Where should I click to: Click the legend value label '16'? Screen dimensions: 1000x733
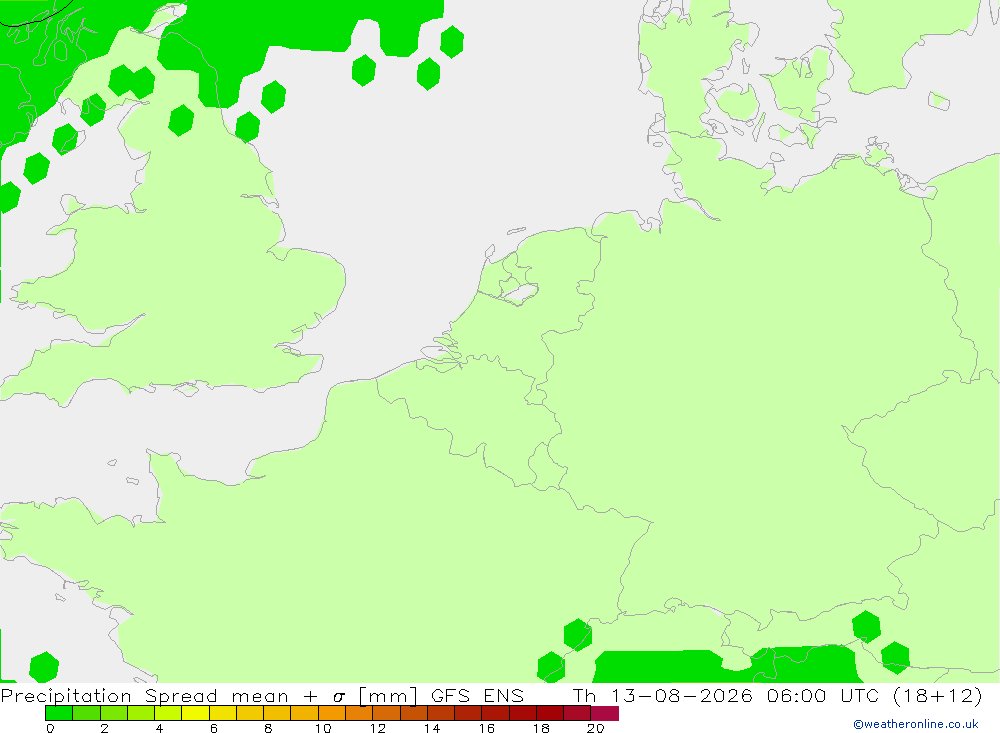coord(487,728)
